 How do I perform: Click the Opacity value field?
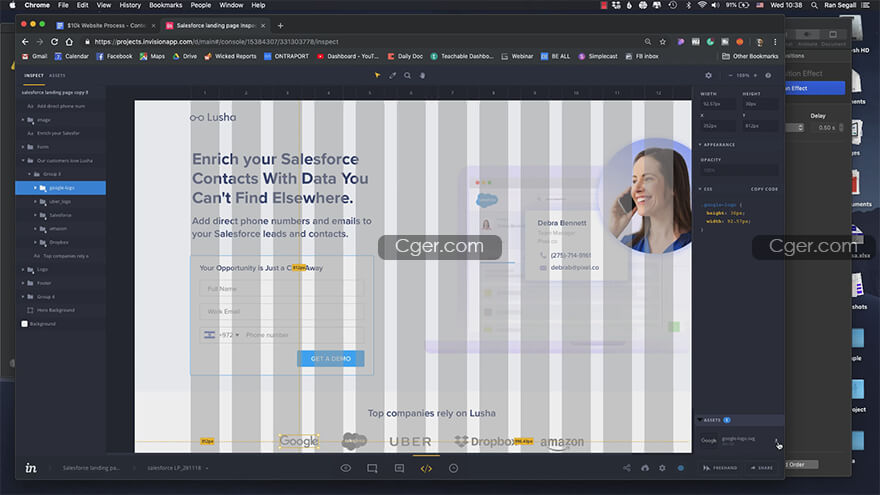point(739,169)
